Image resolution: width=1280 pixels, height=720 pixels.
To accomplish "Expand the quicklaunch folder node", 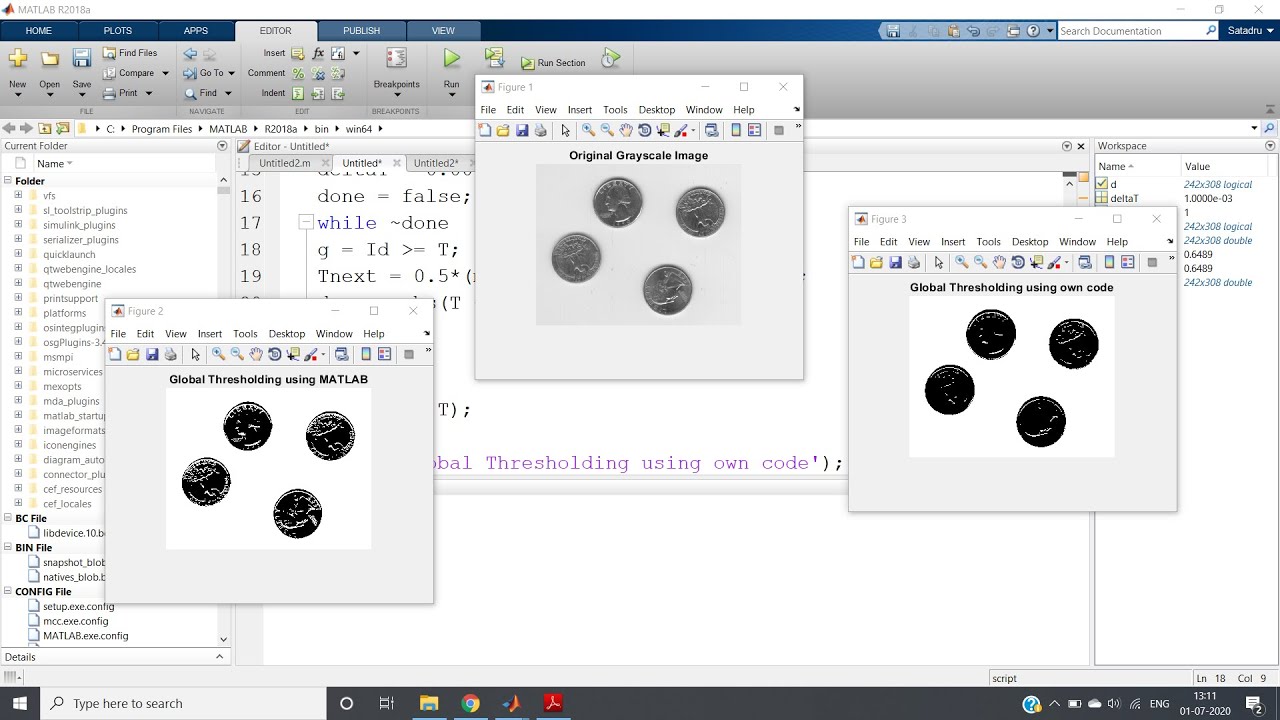I will 18,254.
